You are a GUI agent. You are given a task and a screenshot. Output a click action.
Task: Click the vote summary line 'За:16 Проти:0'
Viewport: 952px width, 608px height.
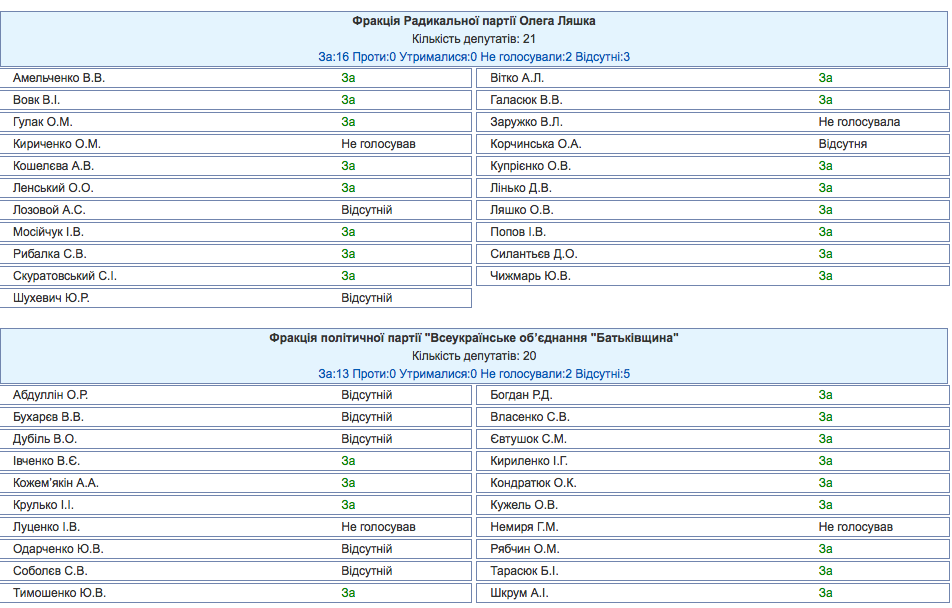tap(474, 57)
